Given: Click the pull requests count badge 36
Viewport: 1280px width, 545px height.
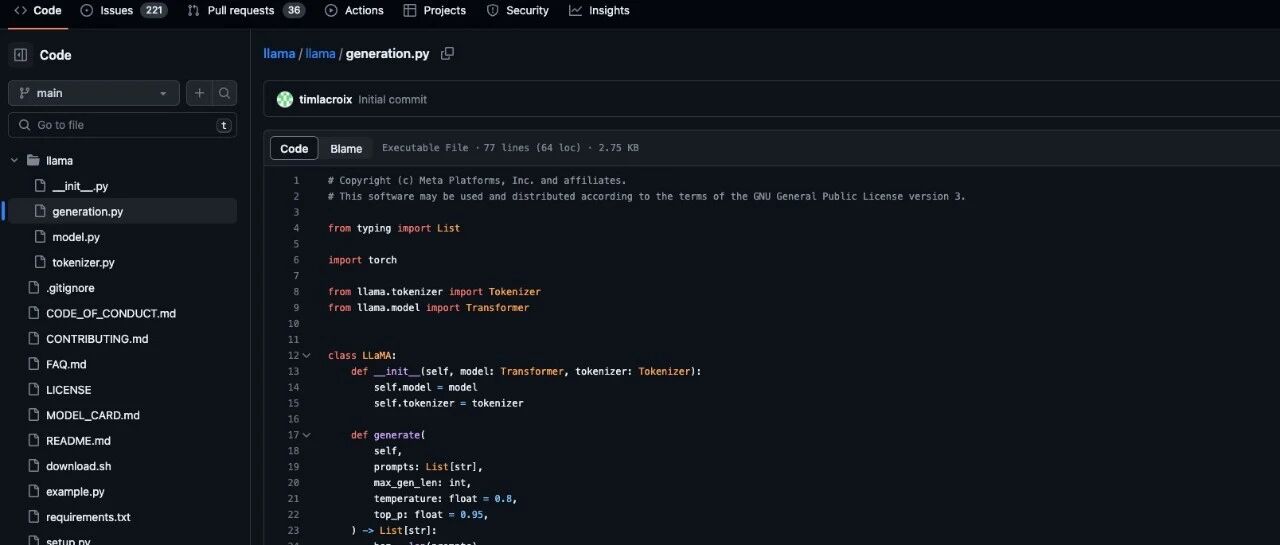Looking at the screenshot, I should [x=293, y=10].
